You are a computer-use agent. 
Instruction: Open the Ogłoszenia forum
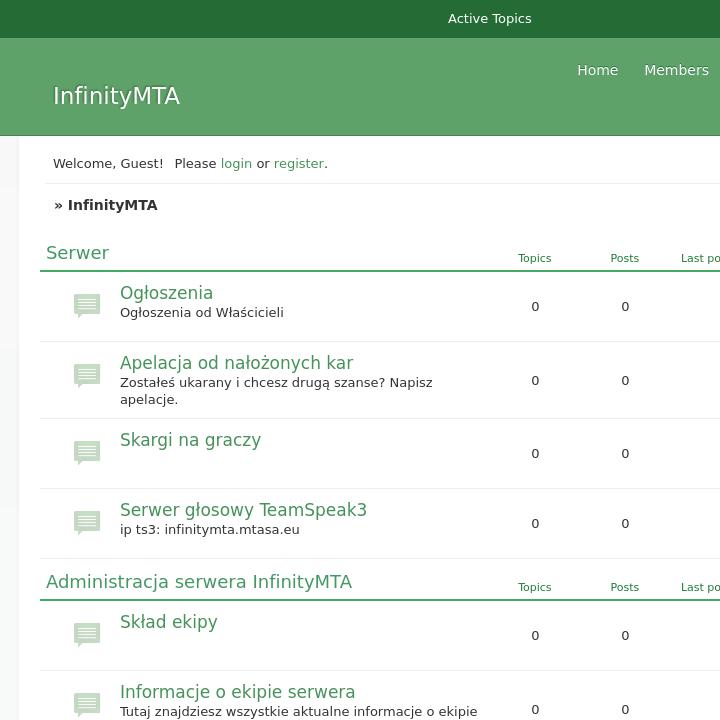166,293
